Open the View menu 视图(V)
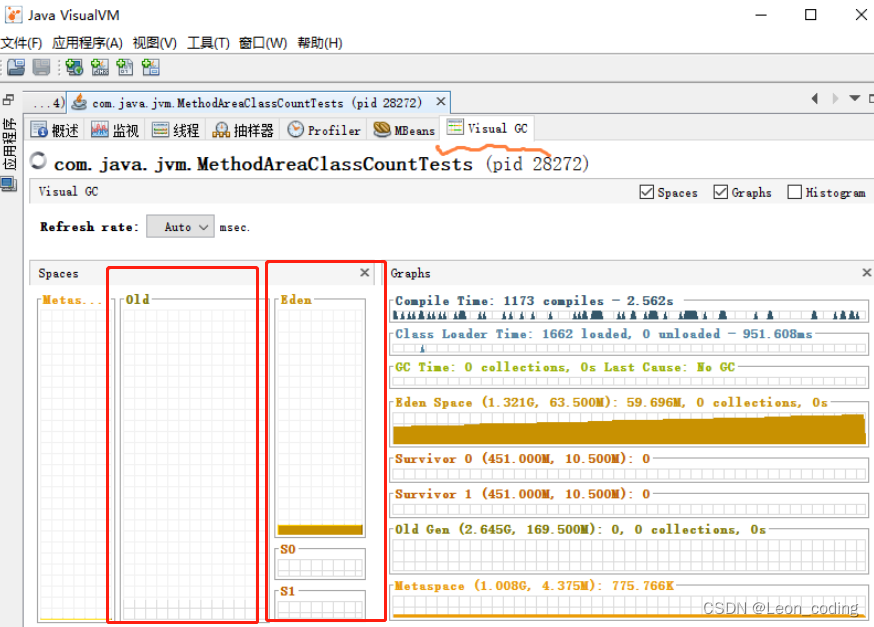874x627 pixels. pos(154,43)
